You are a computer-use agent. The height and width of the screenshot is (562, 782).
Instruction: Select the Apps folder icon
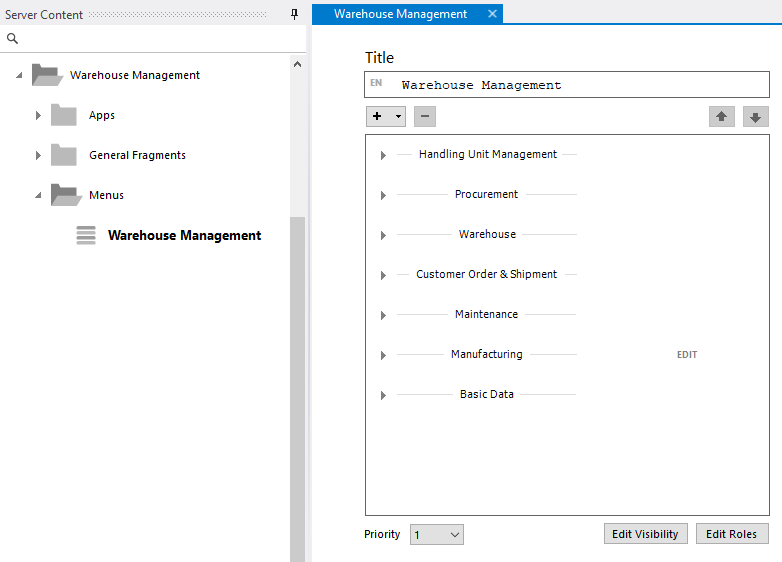[x=64, y=115]
